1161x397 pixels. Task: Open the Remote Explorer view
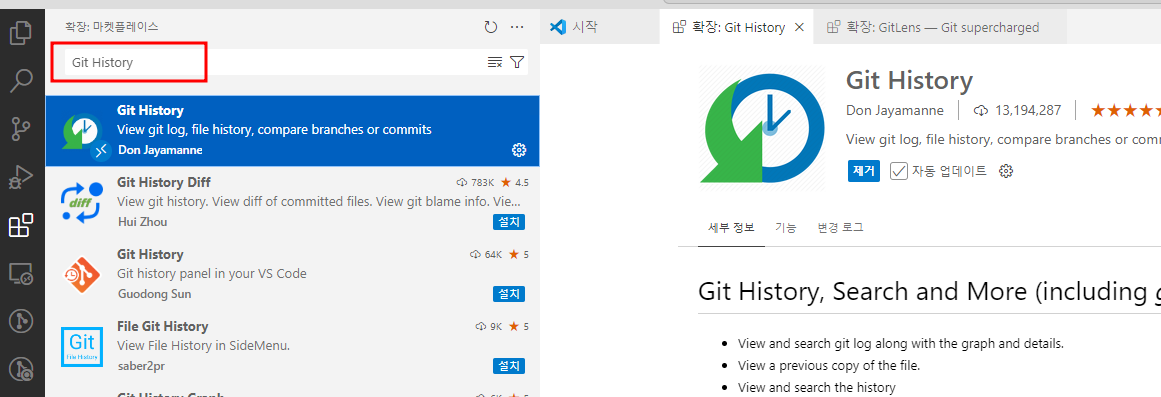(21, 273)
